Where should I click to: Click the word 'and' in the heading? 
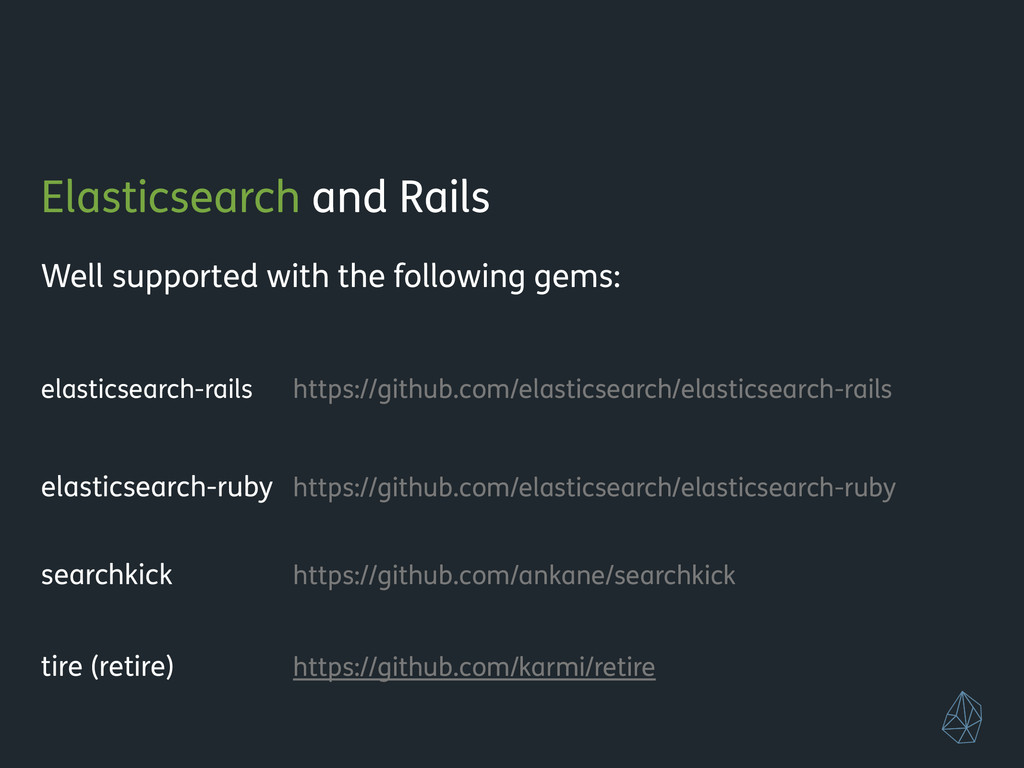point(349,197)
